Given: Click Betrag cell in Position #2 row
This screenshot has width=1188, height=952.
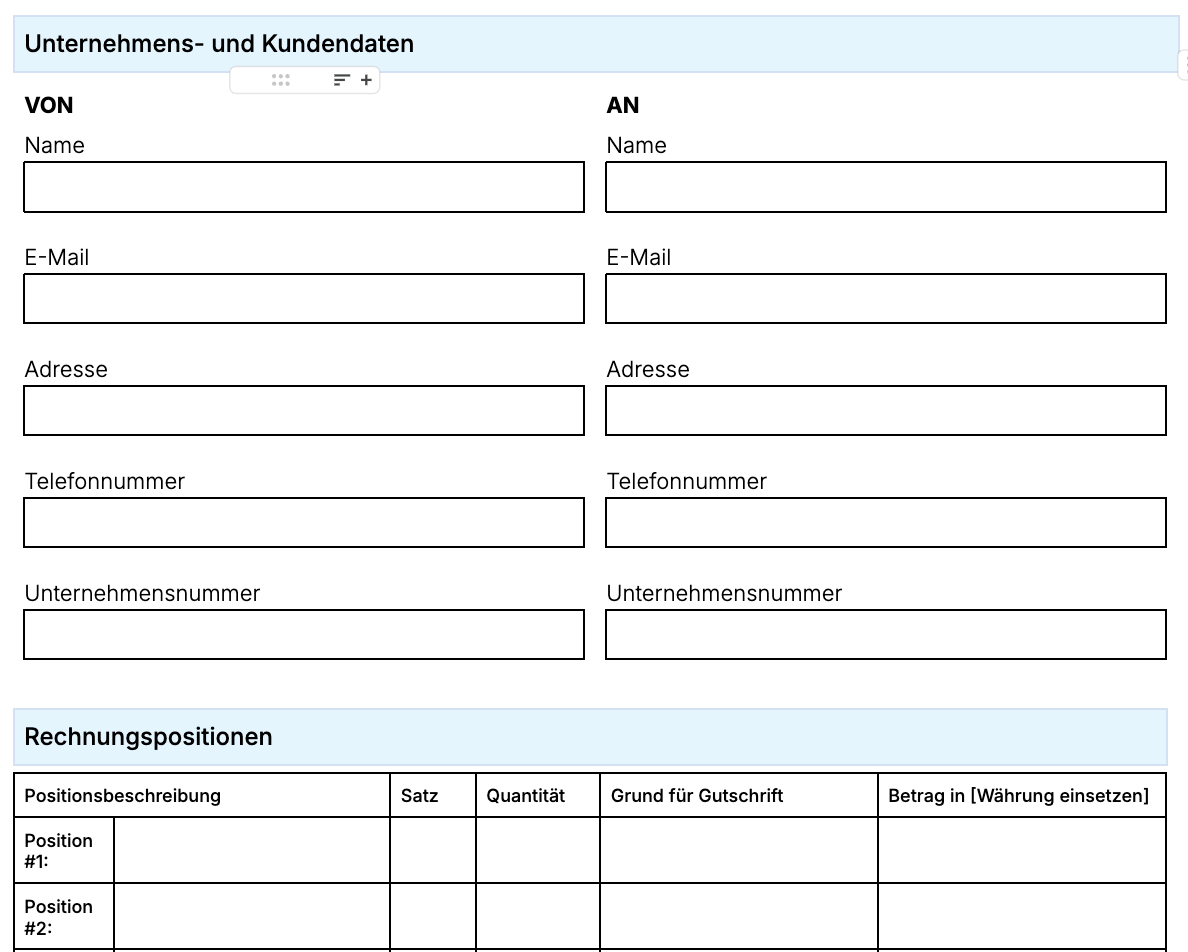Looking at the screenshot, I should tap(1022, 917).
